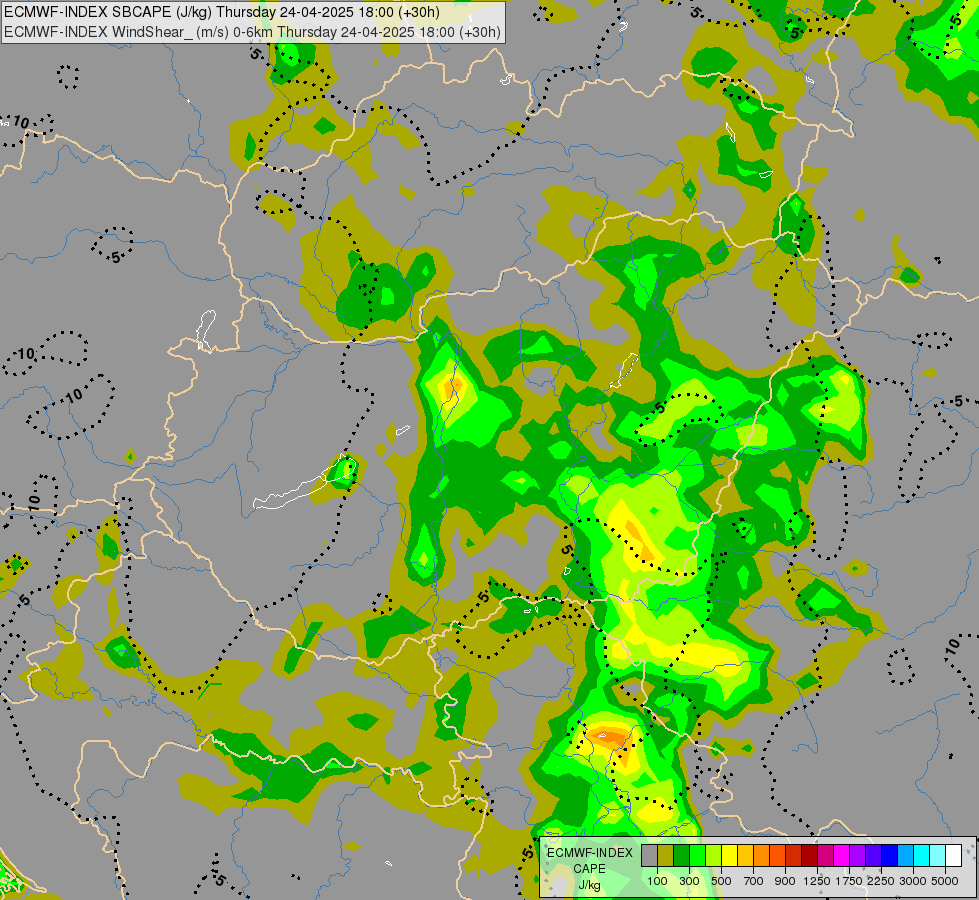Click the legend label 900
979x900 pixels.
click(x=785, y=881)
